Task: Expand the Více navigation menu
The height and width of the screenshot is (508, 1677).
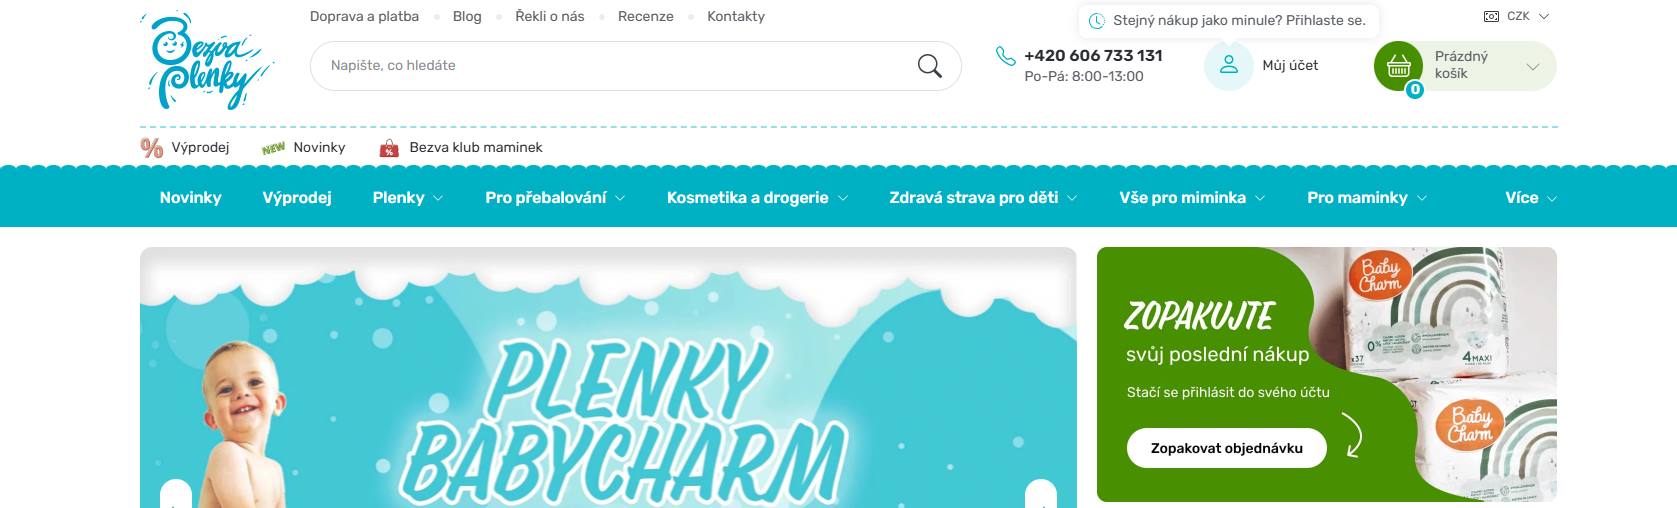Action: pos(1531,198)
